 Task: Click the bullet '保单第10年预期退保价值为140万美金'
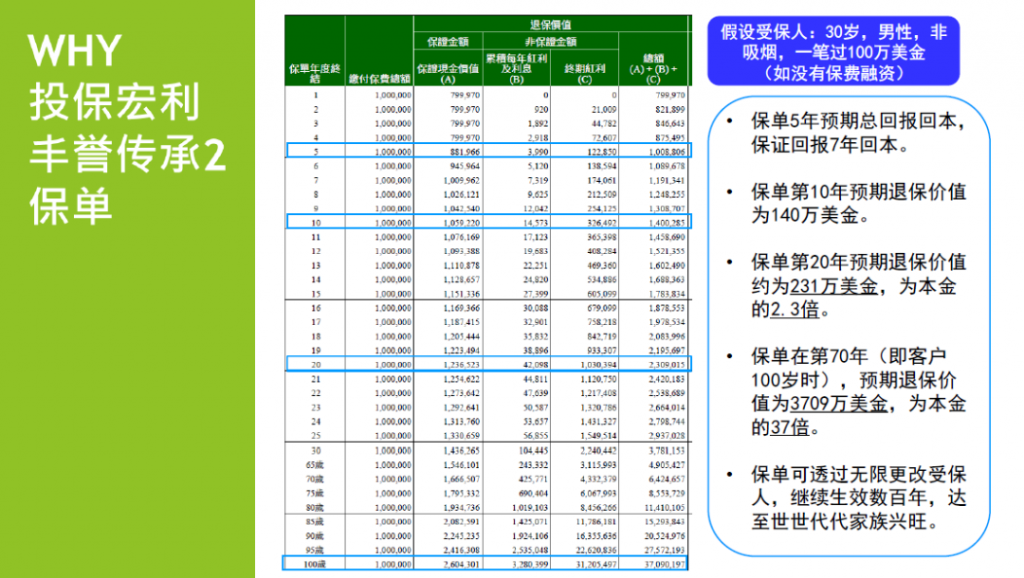pyautogui.click(x=858, y=204)
